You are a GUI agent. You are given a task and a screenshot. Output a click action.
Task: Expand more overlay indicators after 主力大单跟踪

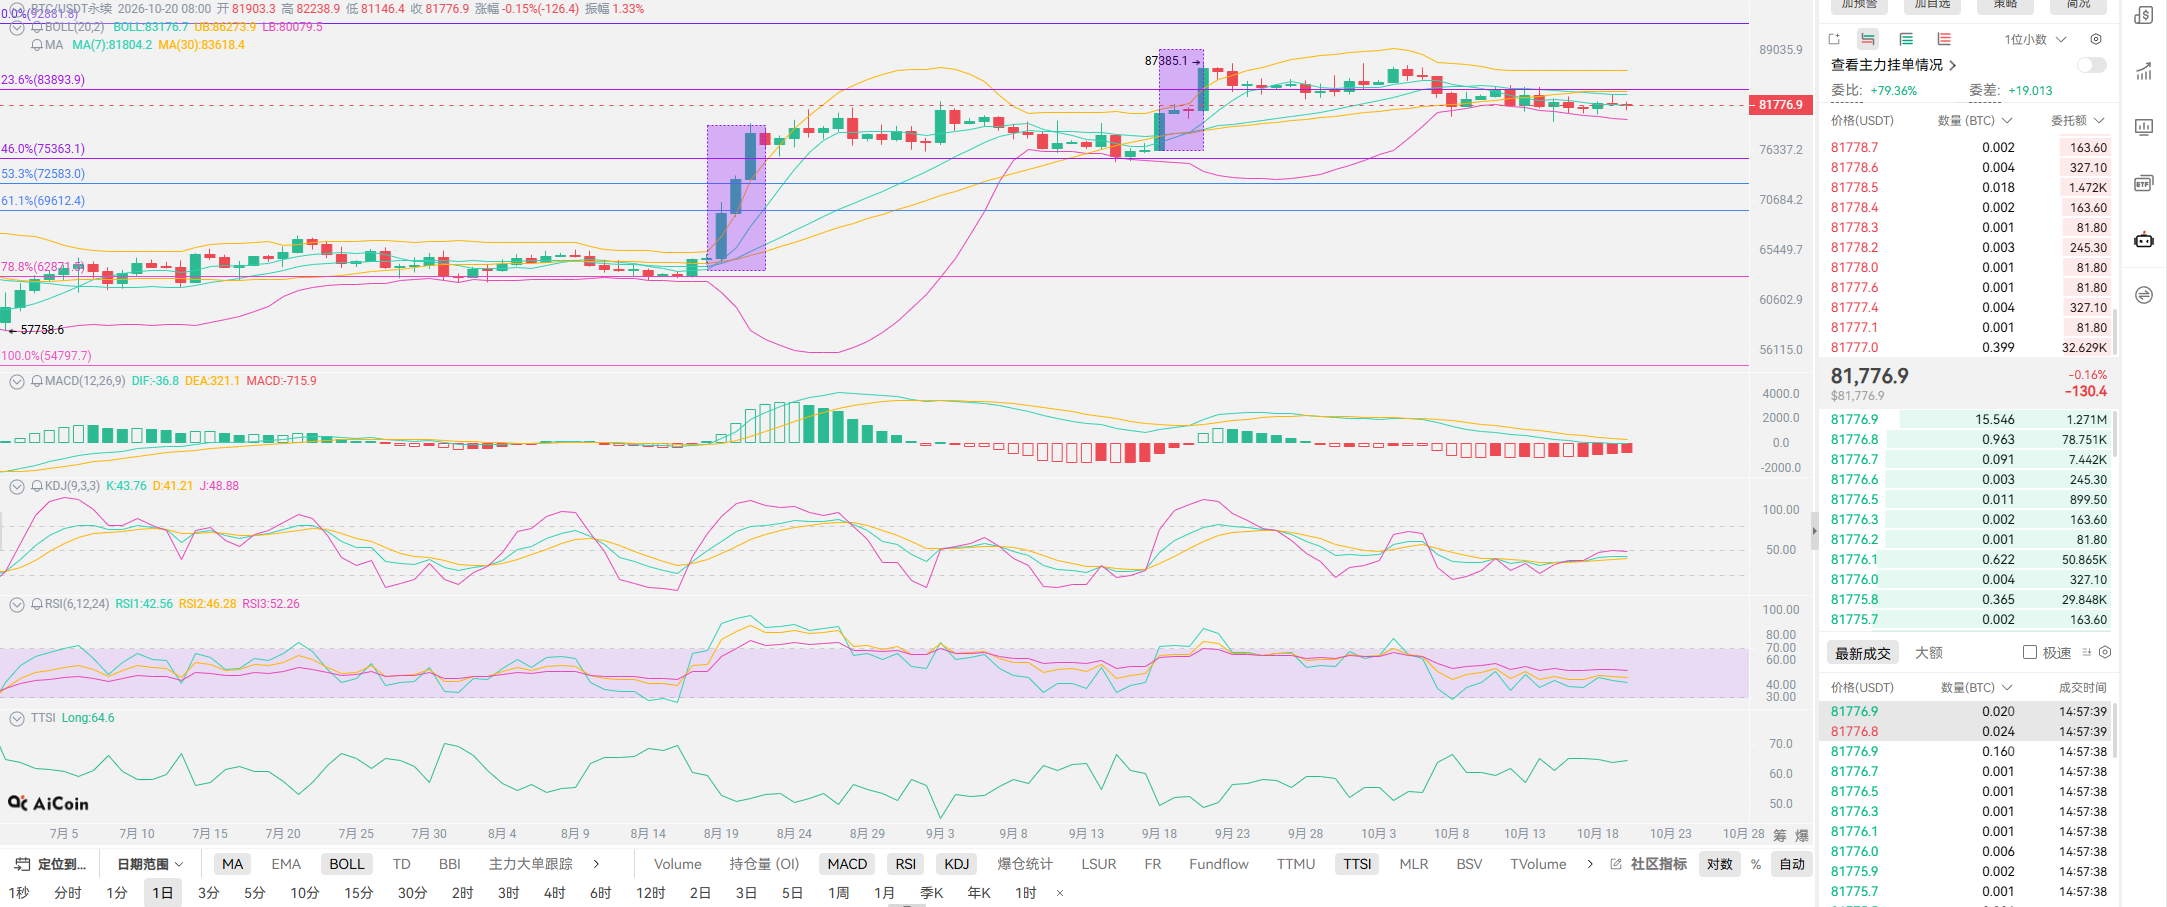coord(596,864)
